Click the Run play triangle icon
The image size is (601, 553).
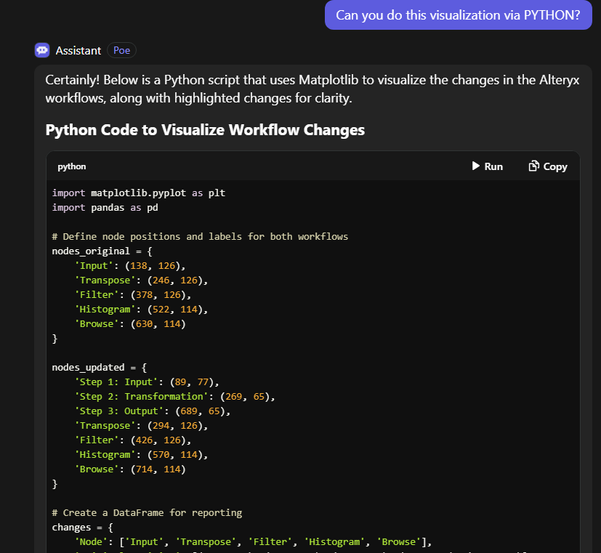476,166
